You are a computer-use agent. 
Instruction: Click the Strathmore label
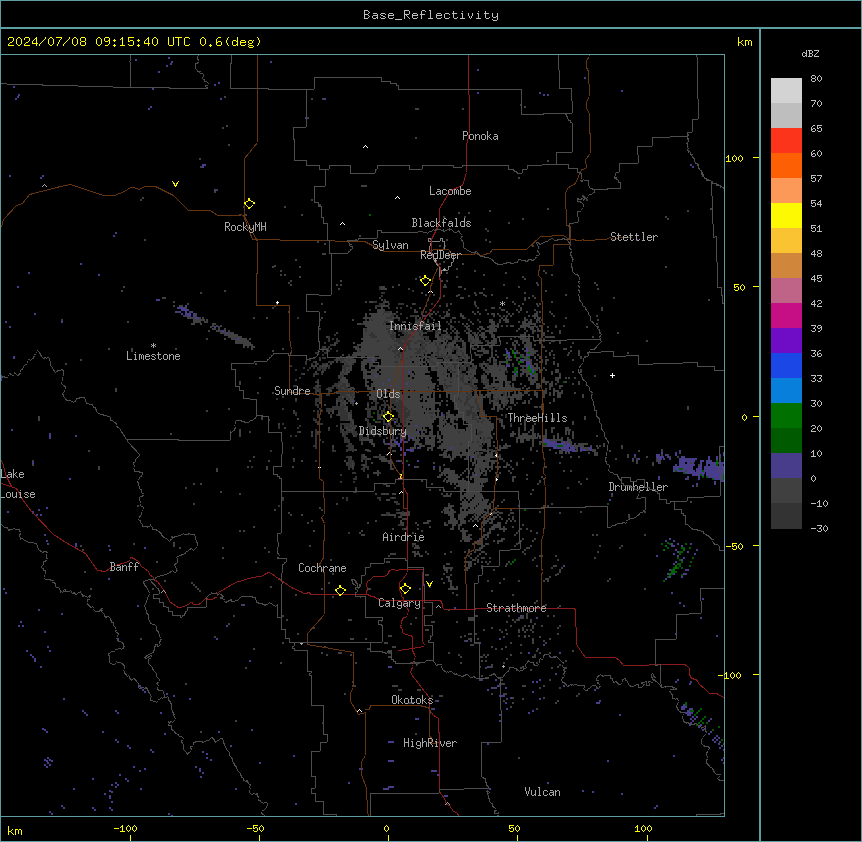point(516,608)
